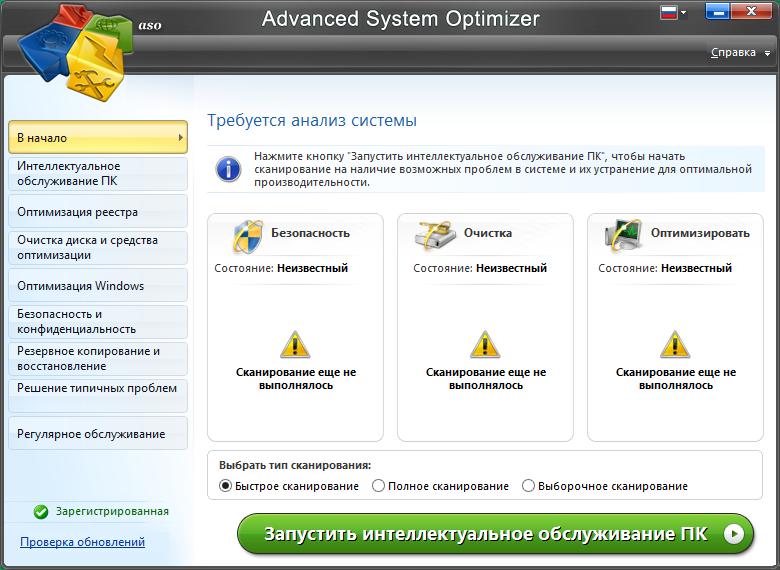
Task: Select Быстрое сканирование radio button
Action: coord(225,485)
